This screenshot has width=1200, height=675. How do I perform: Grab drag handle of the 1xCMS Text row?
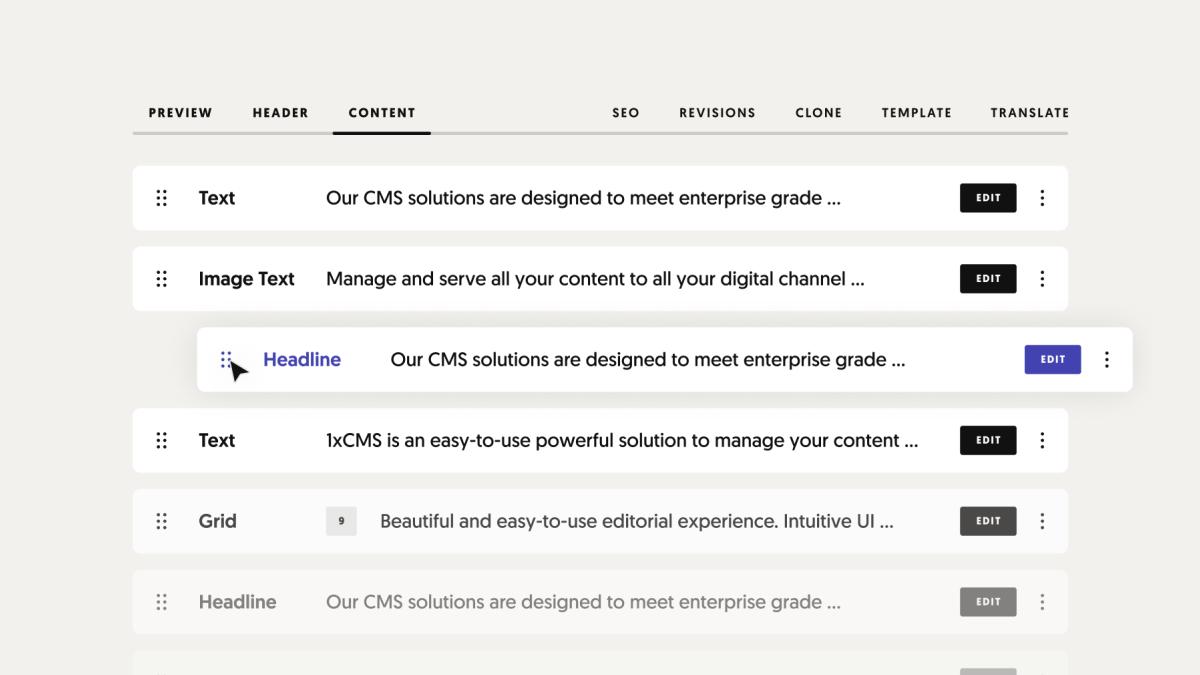[162, 440]
